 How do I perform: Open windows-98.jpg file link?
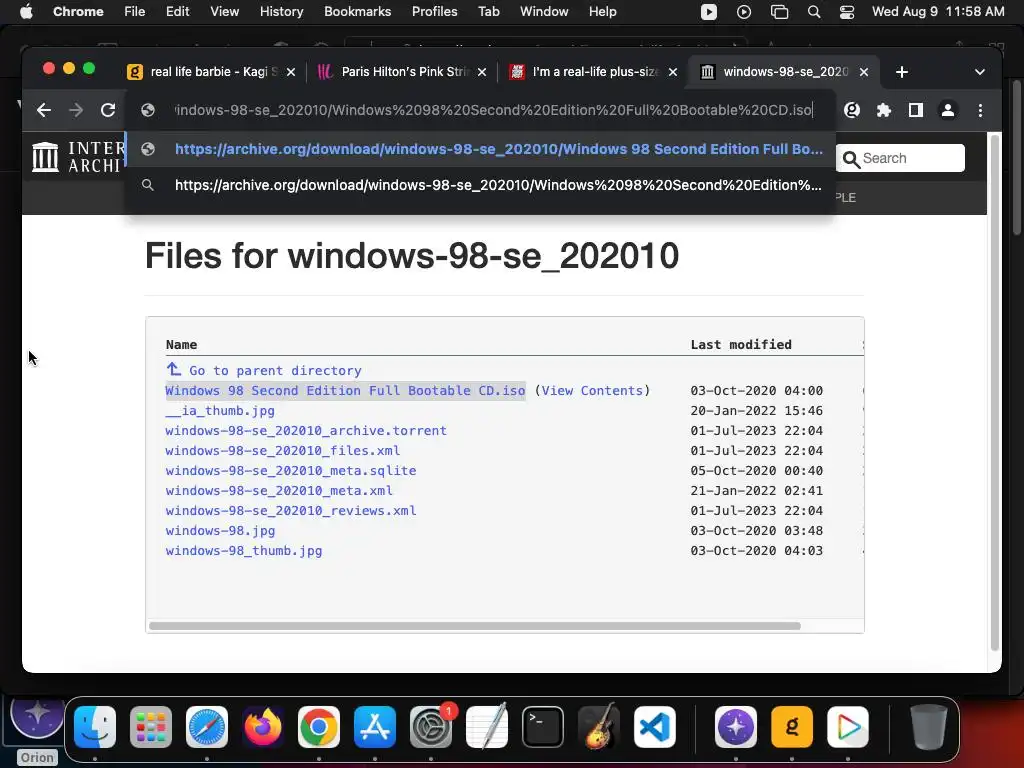pos(220,531)
